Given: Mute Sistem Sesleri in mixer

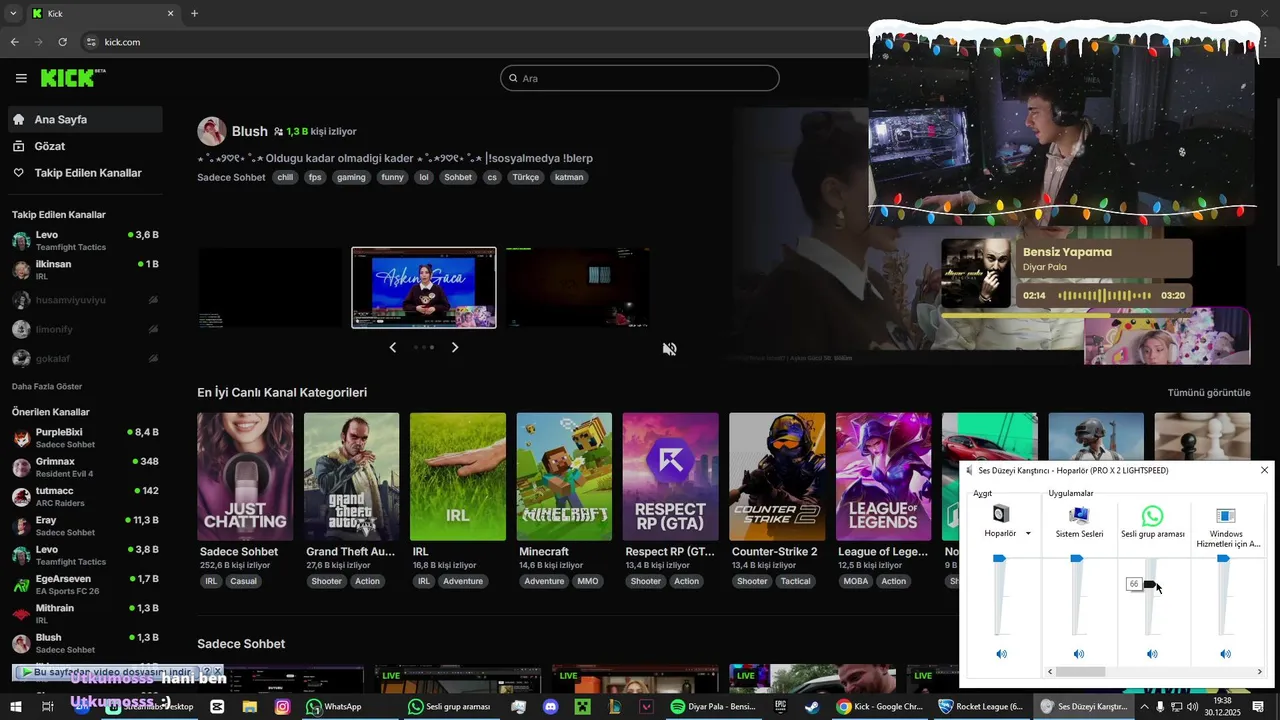Looking at the screenshot, I should tap(1079, 654).
